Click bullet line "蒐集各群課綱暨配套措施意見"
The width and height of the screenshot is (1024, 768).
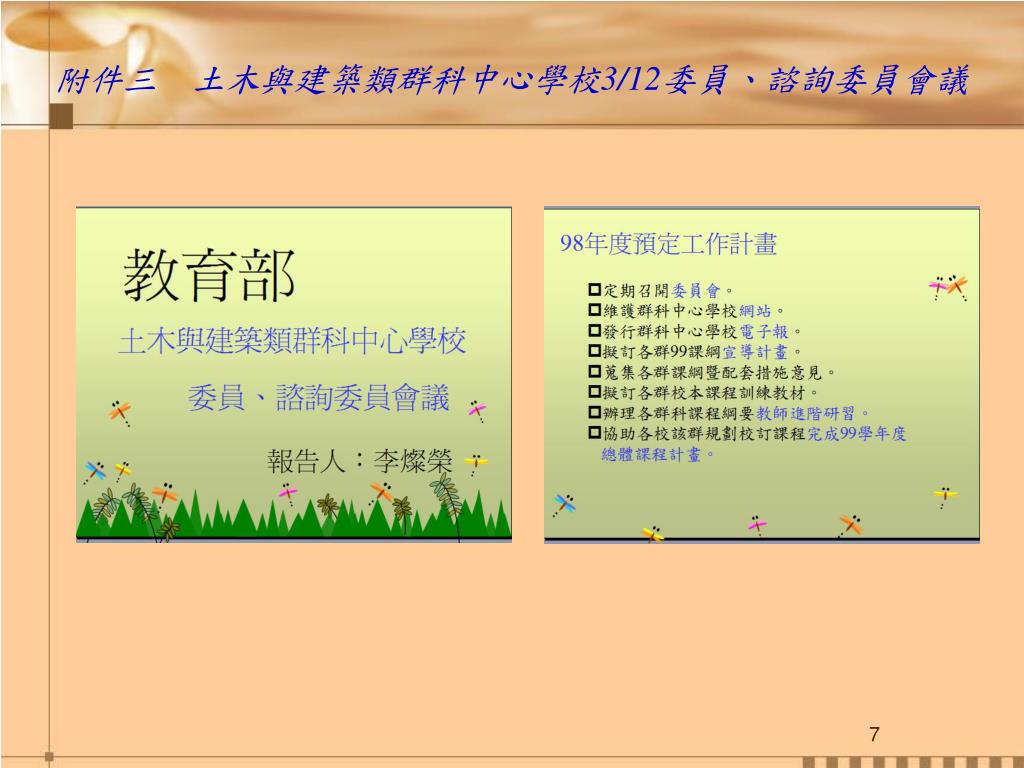point(712,372)
